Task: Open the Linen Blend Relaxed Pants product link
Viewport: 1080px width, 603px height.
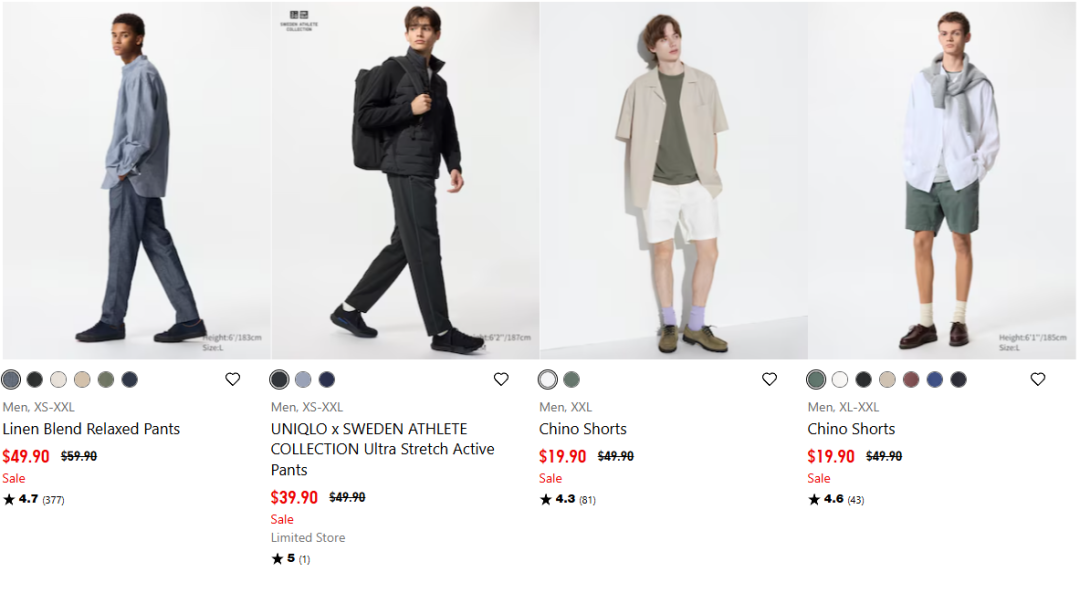Action: (91, 429)
